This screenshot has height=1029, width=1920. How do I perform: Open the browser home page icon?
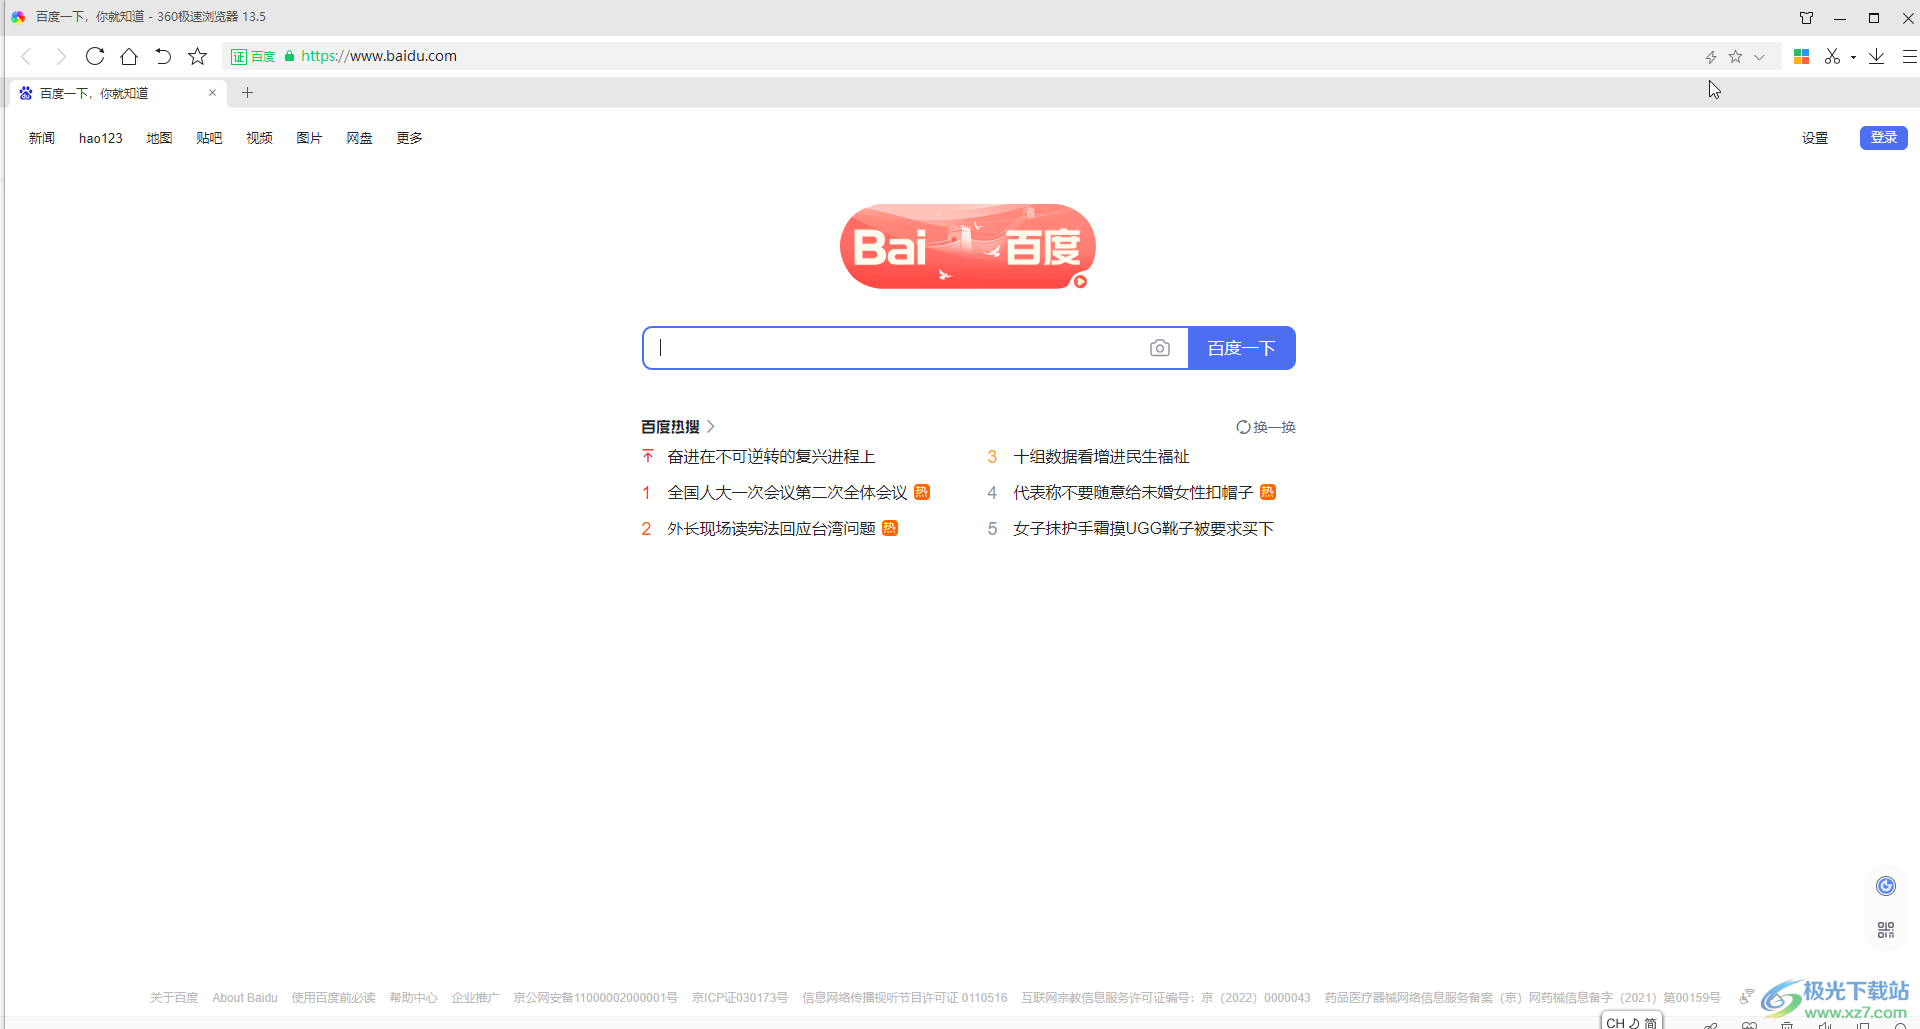point(129,56)
